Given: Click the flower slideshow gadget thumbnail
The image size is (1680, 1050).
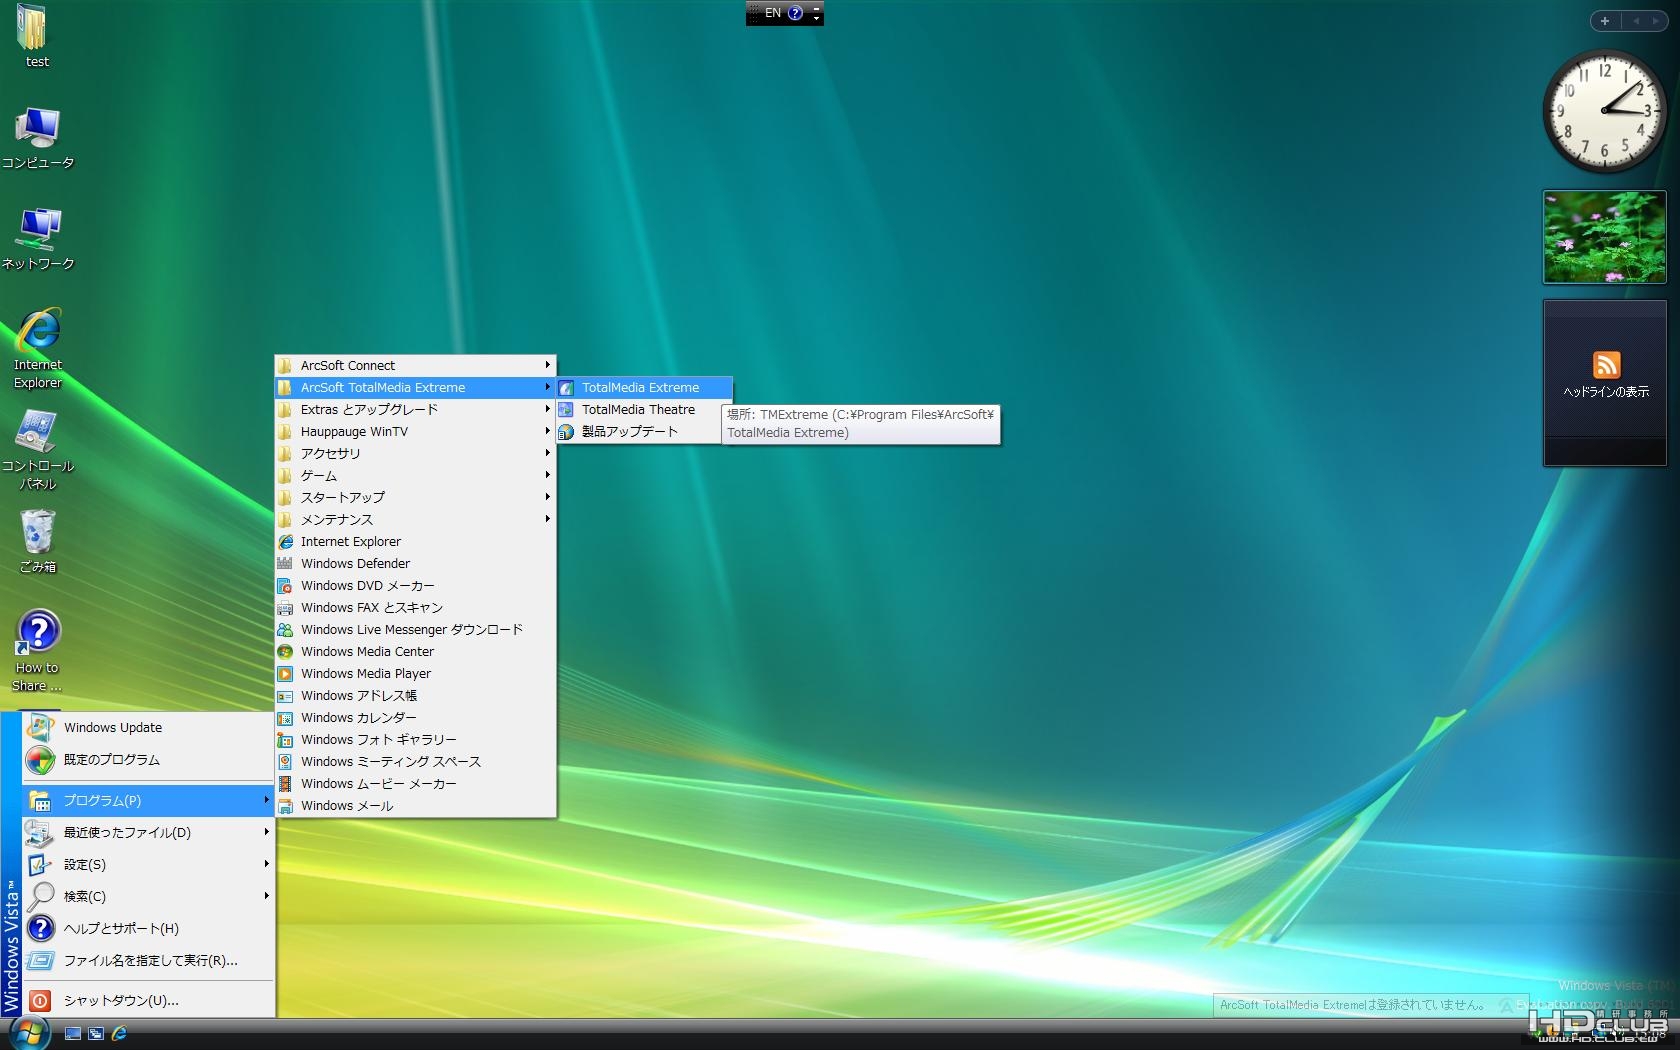Looking at the screenshot, I should tap(1604, 237).
